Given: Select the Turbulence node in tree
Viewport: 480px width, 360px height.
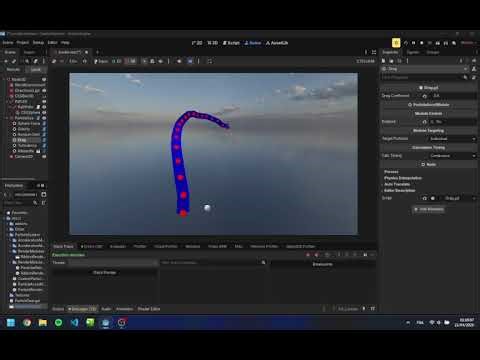Looking at the screenshot, I should [27, 145].
